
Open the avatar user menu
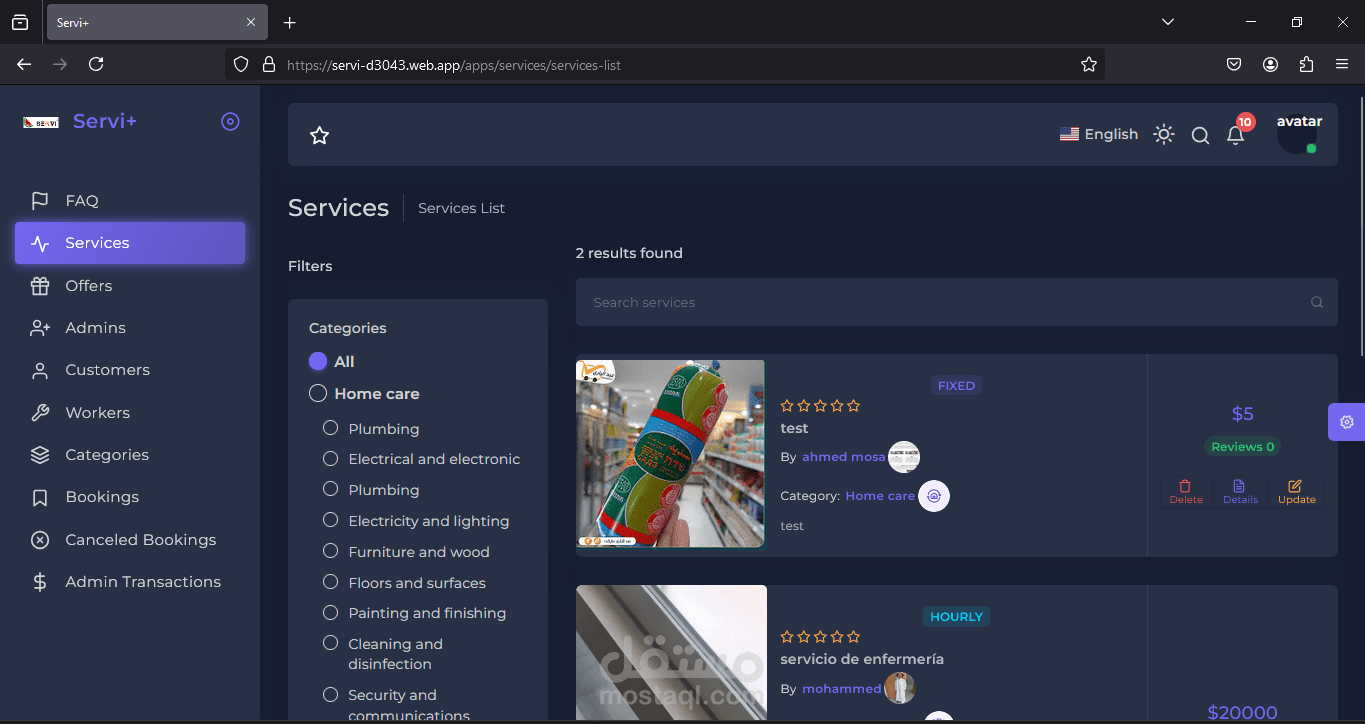click(x=1298, y=134)
